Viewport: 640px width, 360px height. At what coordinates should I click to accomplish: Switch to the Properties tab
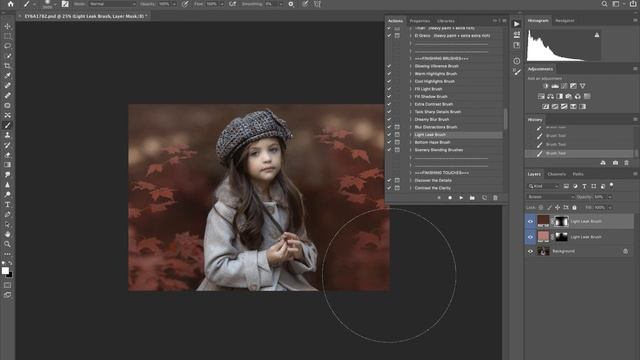[420, 21]
